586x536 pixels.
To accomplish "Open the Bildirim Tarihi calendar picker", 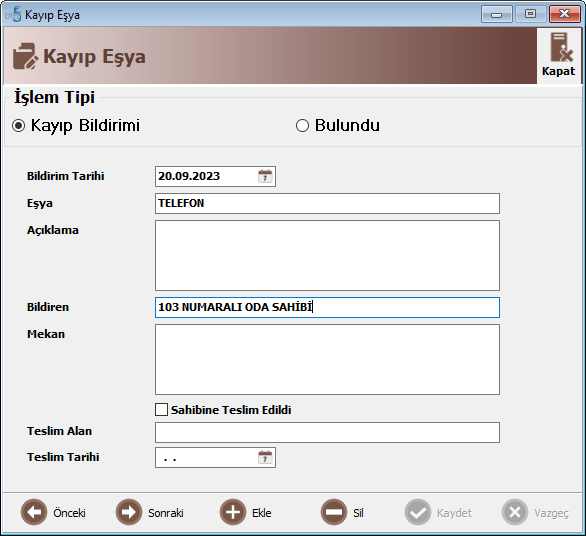I will click(x=265, y=176).
